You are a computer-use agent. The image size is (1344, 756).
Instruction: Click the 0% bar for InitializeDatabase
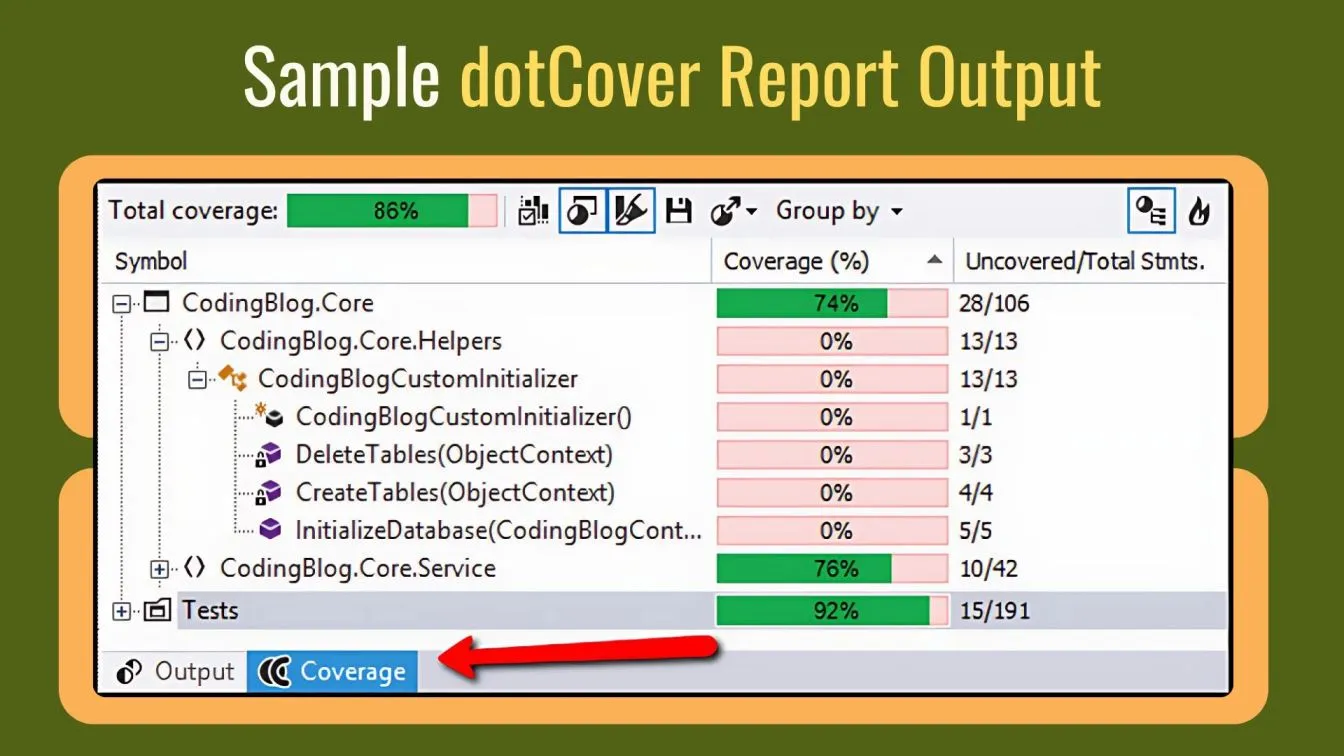pos(832,530)
